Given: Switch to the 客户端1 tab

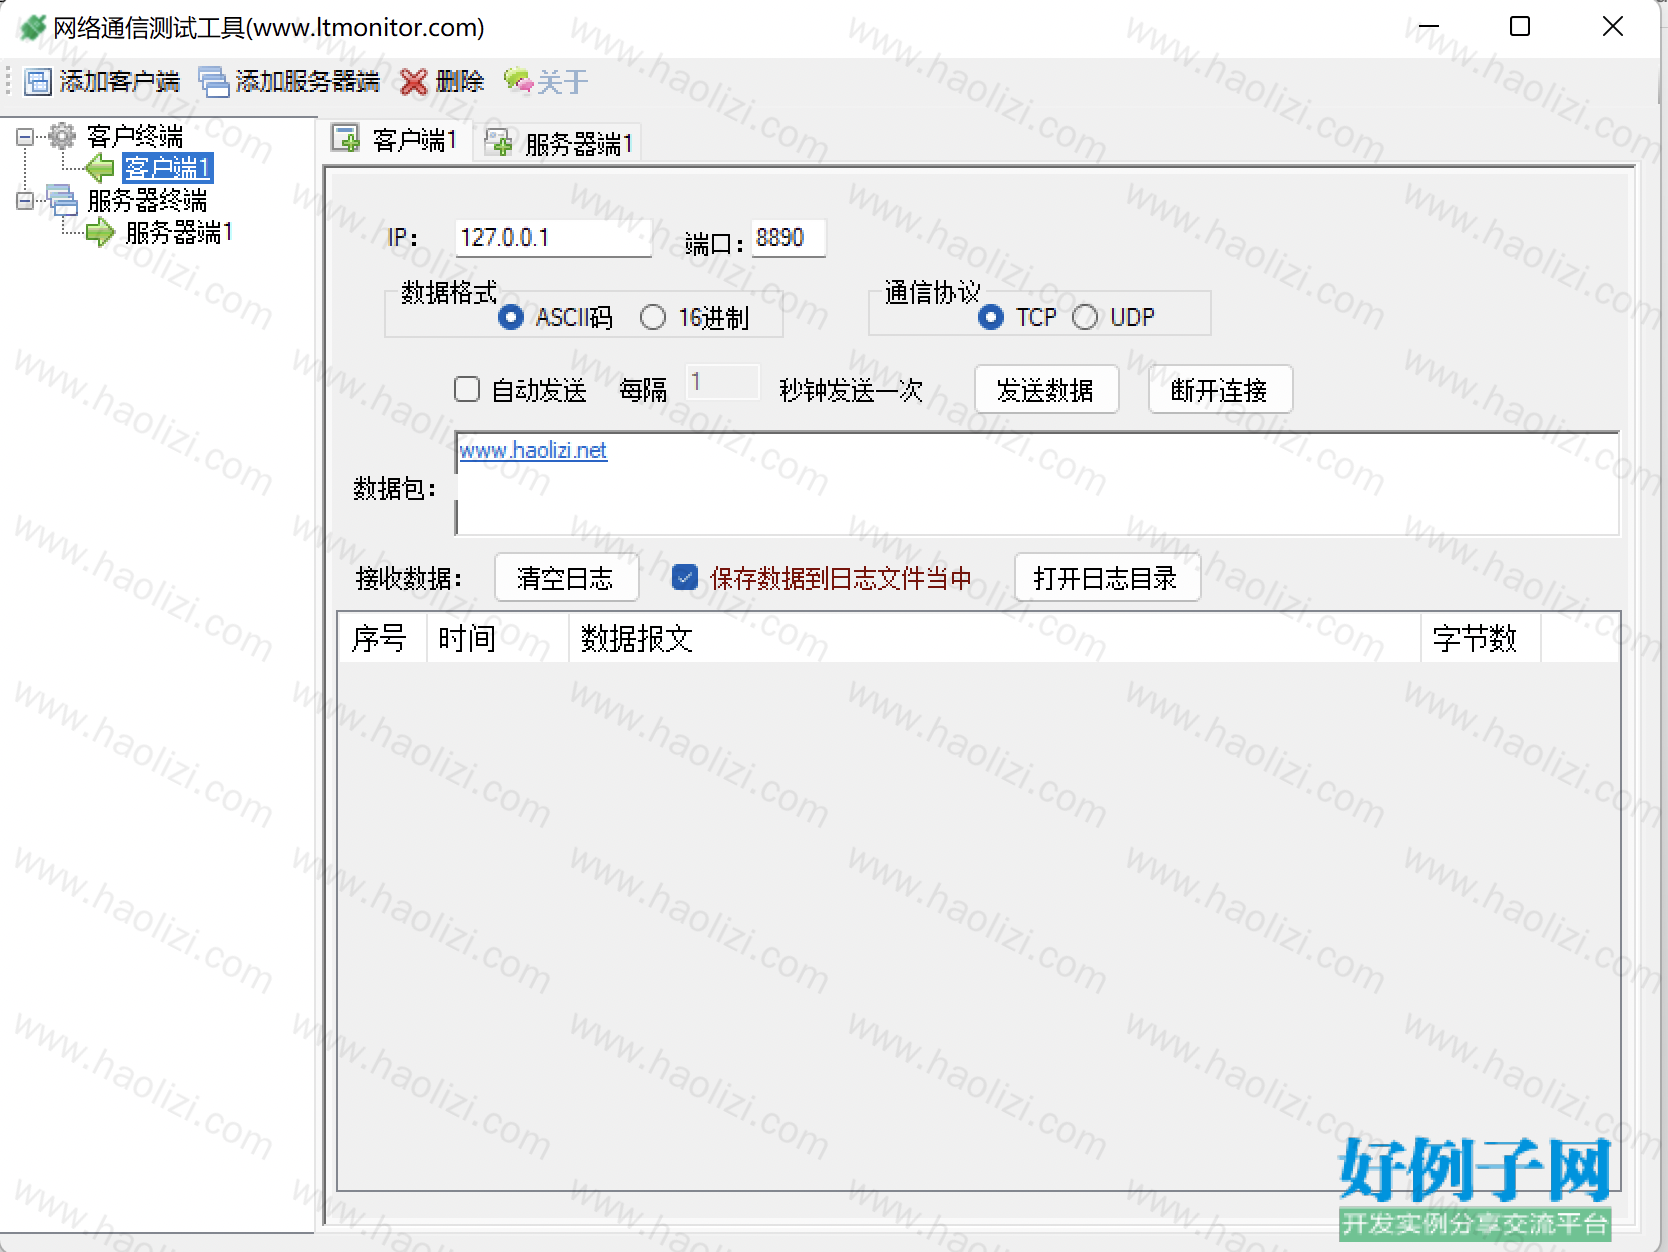Looking at the screenshot, I should (396, 140).
